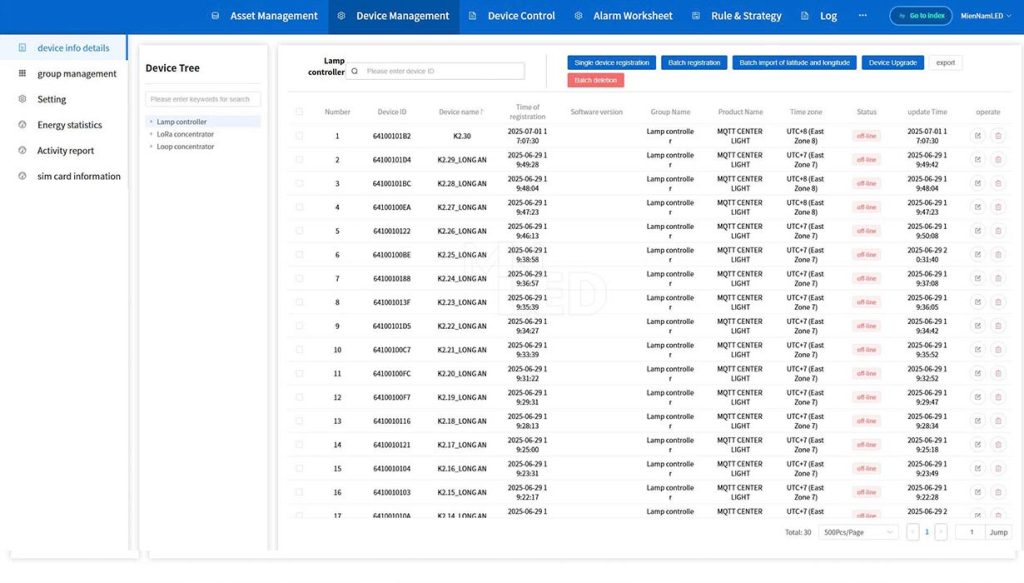
Task: Click Batch import of latitude and longitude
Action: click(x=794, y=63)
